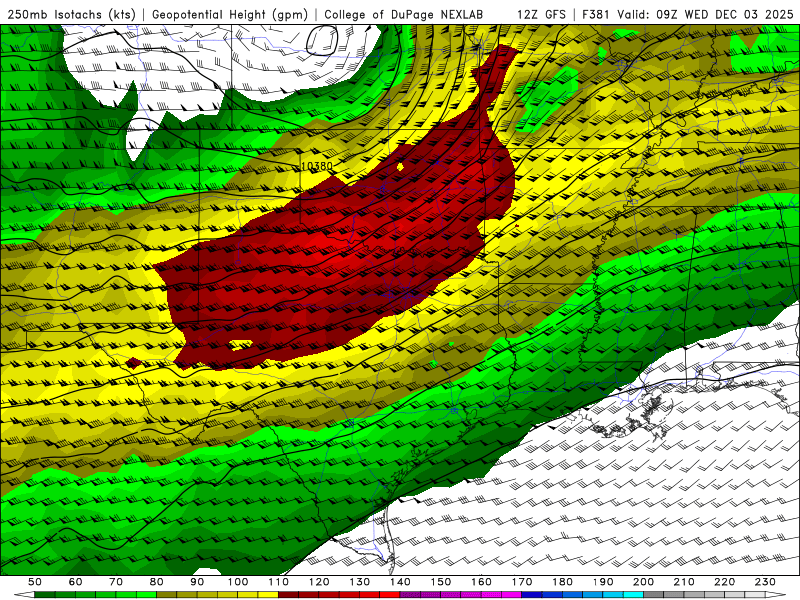Click the '210' value on the isotach scale

(x=684, y=582)
